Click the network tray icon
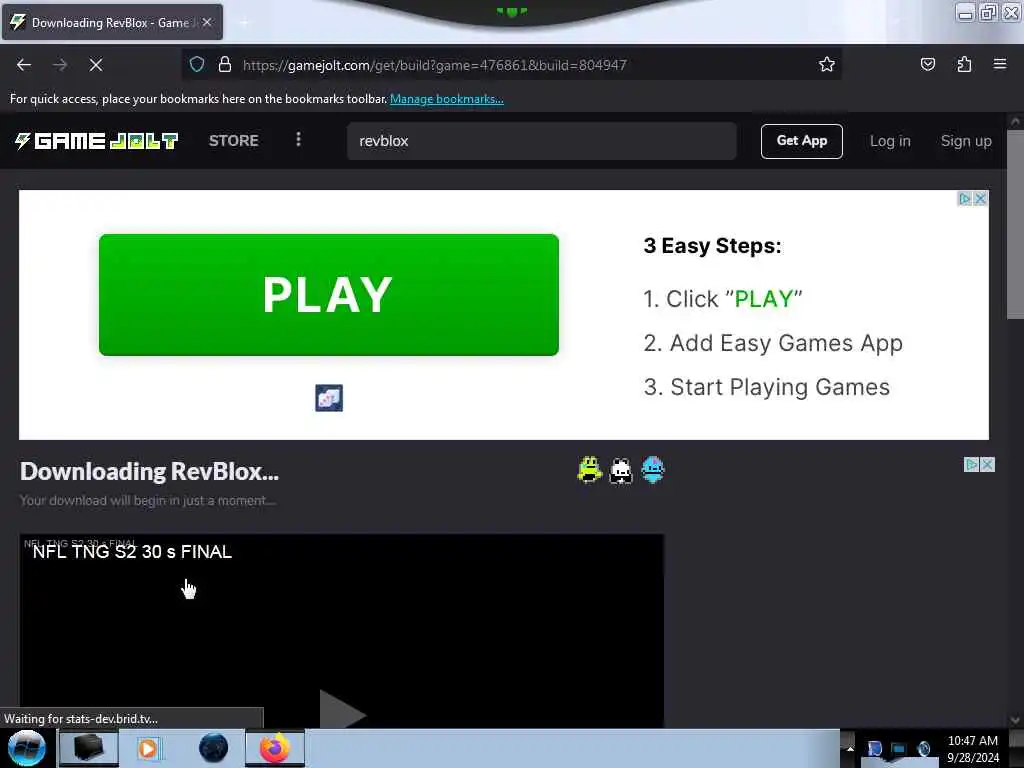This screenshot has height=768, width=1024. coord(899,748)
